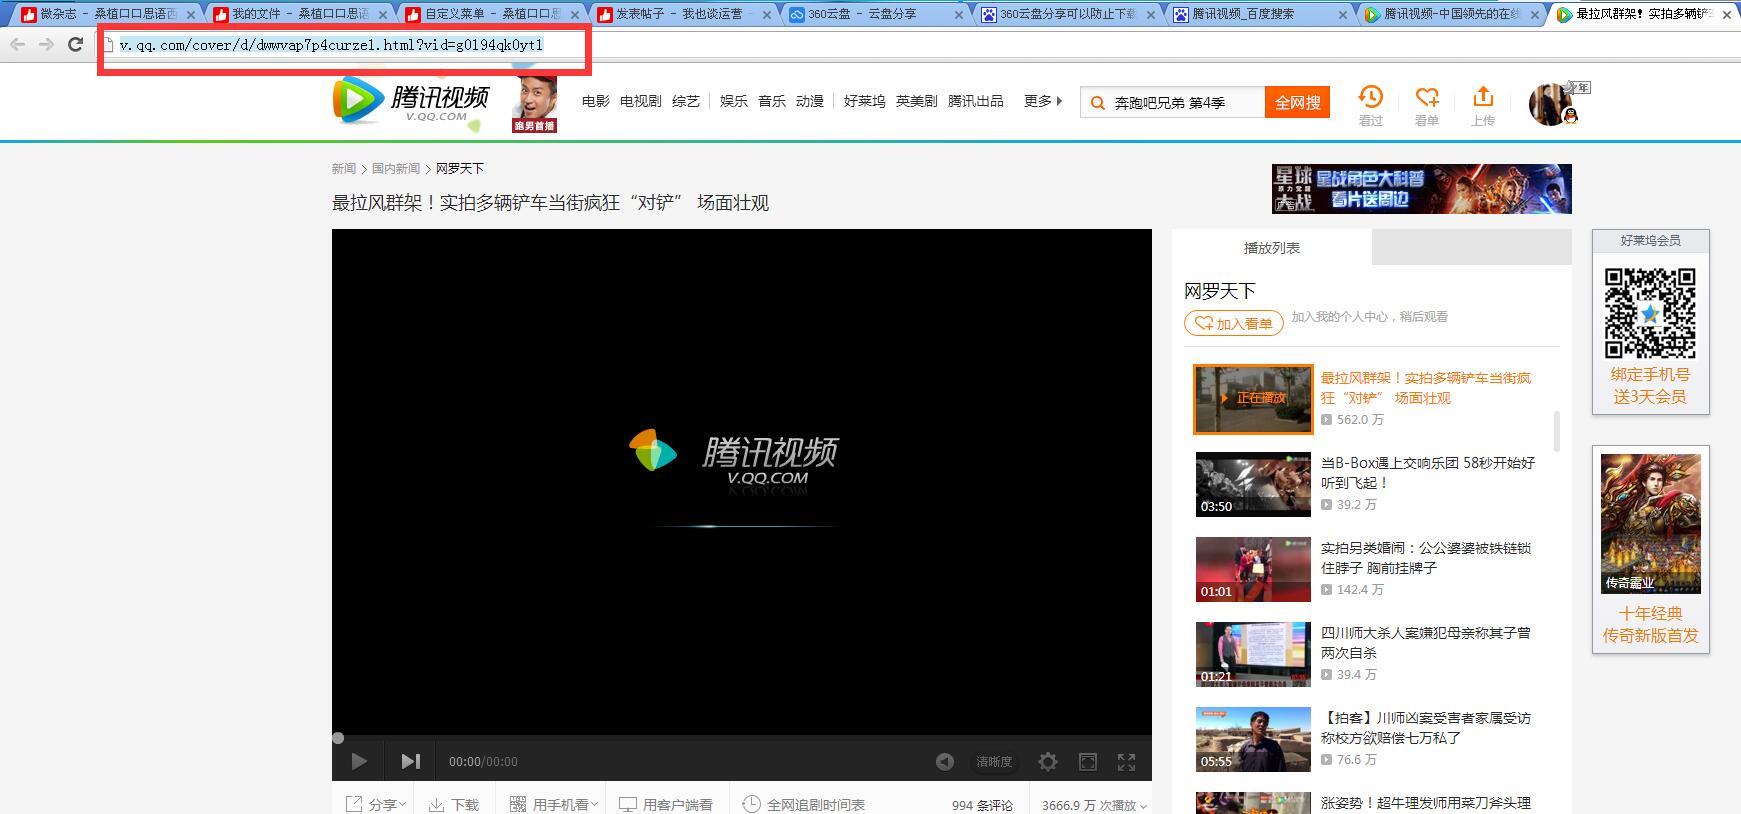Open the 当B-Box遇上交响乐团 video title

pos(1427,473)
